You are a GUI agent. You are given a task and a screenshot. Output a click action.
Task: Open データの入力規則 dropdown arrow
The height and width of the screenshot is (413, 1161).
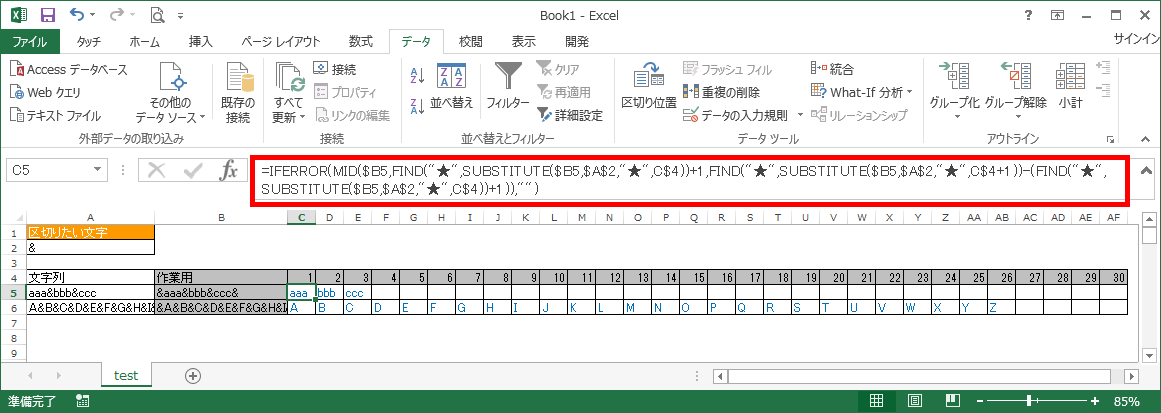[x=800, y=115]
